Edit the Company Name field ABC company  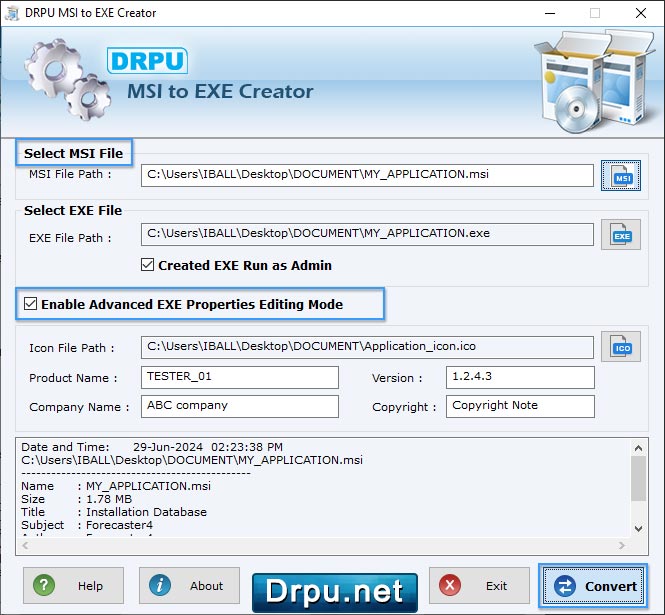click(x=240, y=406)
